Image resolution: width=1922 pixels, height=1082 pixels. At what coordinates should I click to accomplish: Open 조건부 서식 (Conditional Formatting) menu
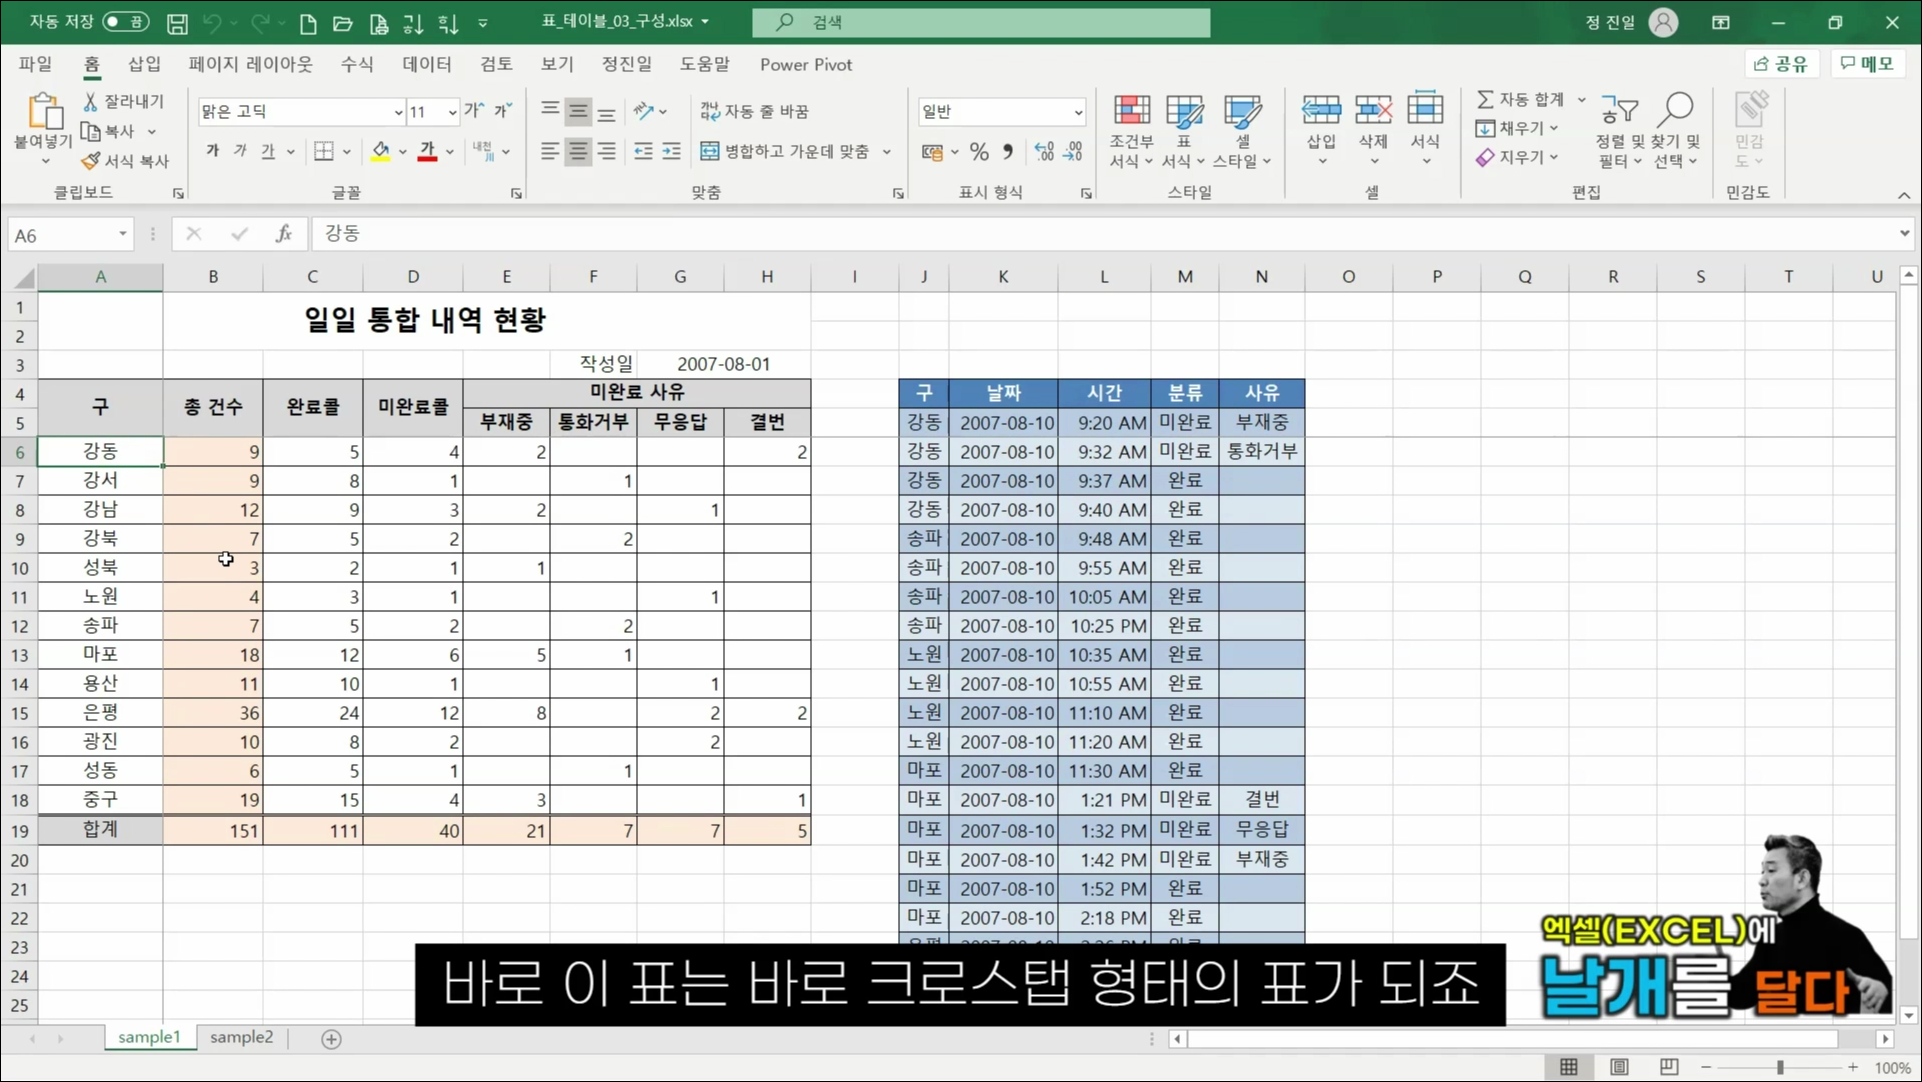(1131, 131)
